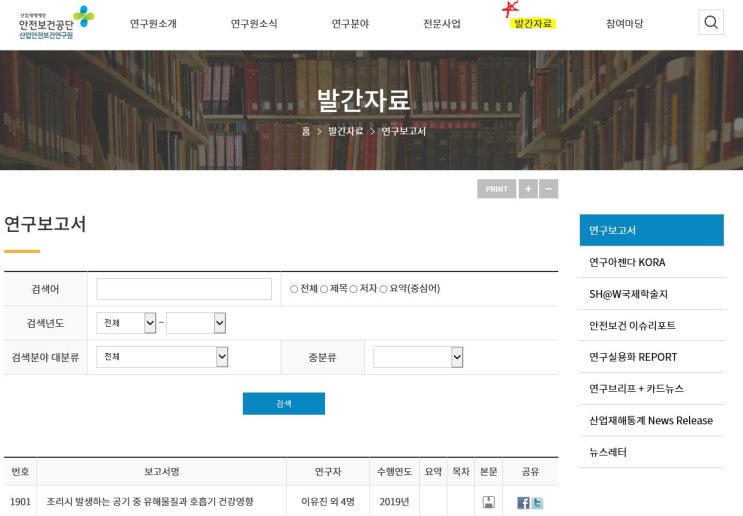
Task: Click the 연구자 column header
Action: coord(328,471)
